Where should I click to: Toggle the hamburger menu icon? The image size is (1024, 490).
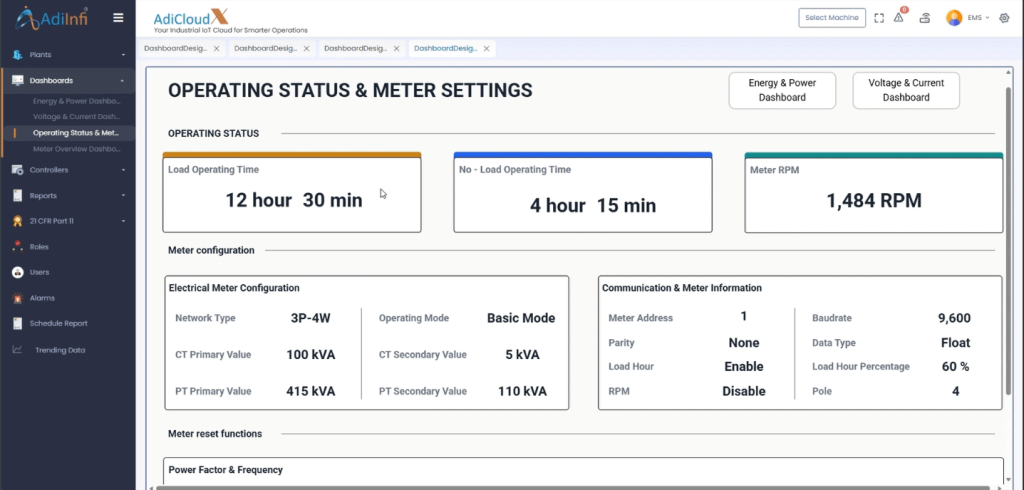(x=118, y=18)
